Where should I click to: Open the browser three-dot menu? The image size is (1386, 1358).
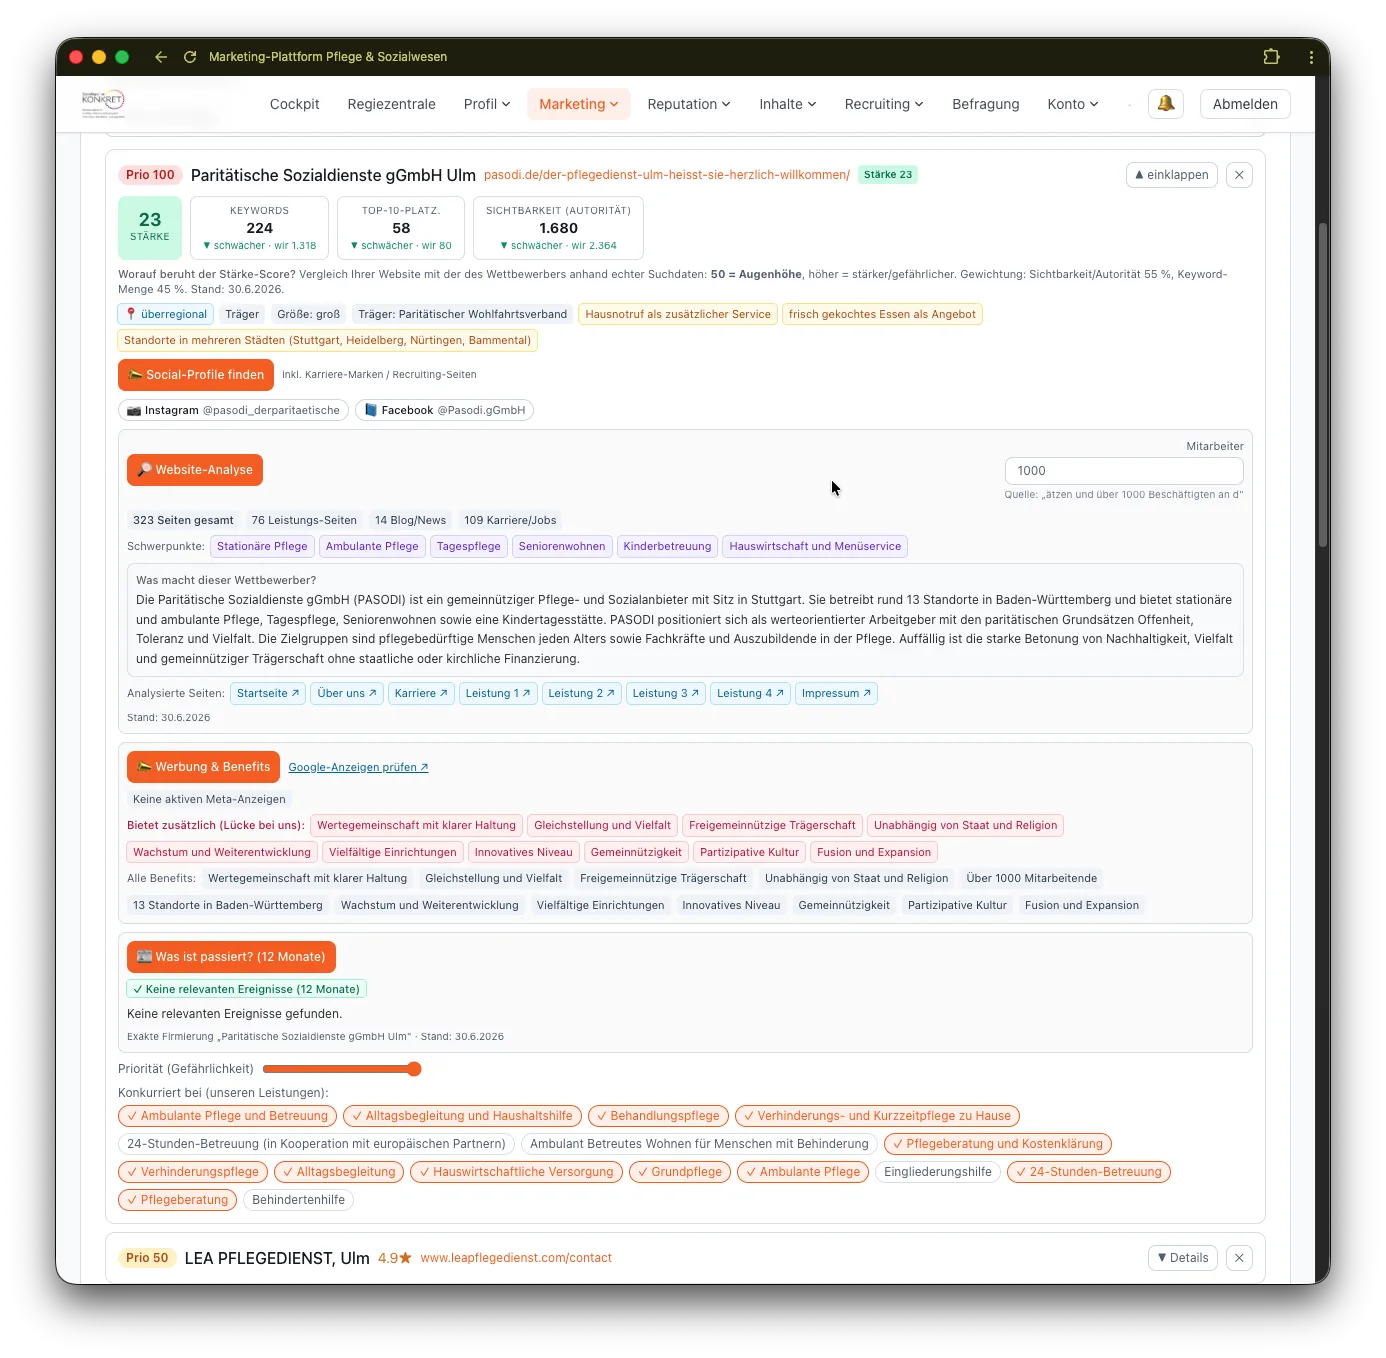[1311, 57]
